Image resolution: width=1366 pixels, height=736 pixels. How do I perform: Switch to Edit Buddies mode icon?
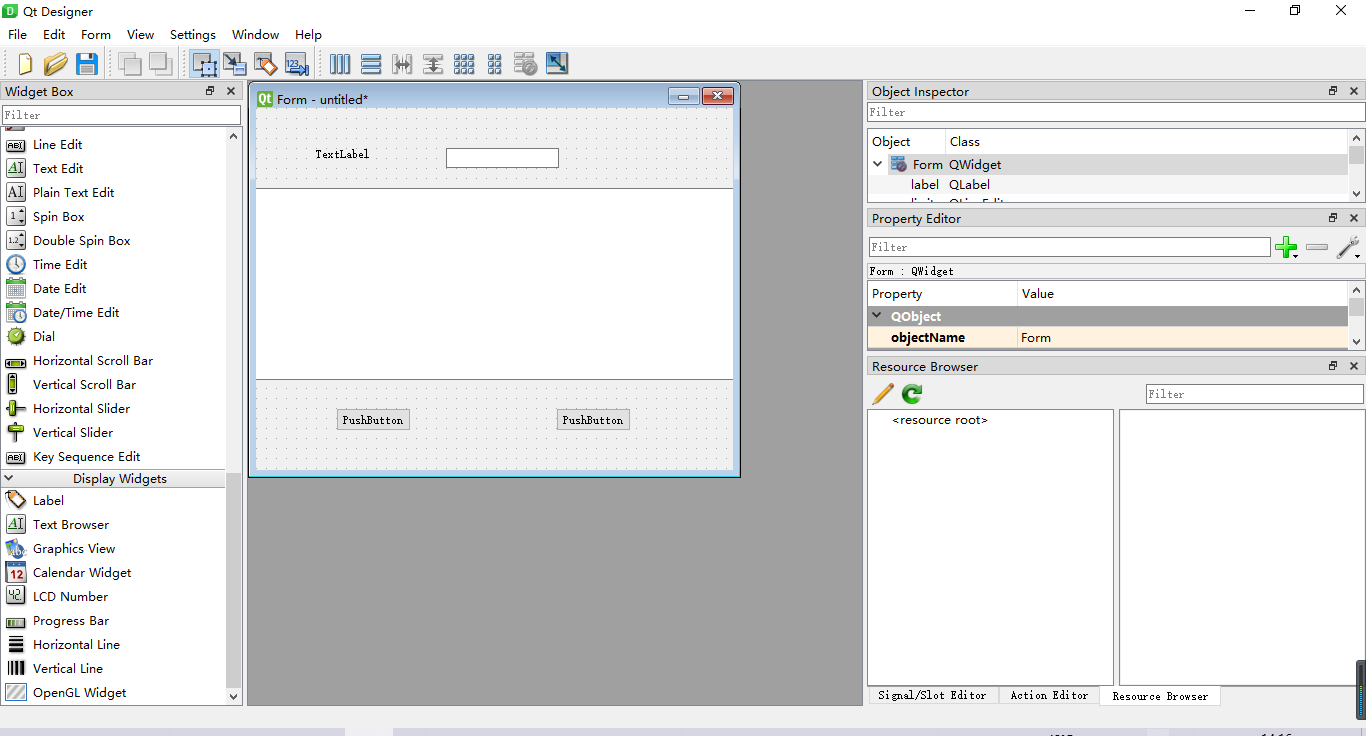click(x=265, y=64)
